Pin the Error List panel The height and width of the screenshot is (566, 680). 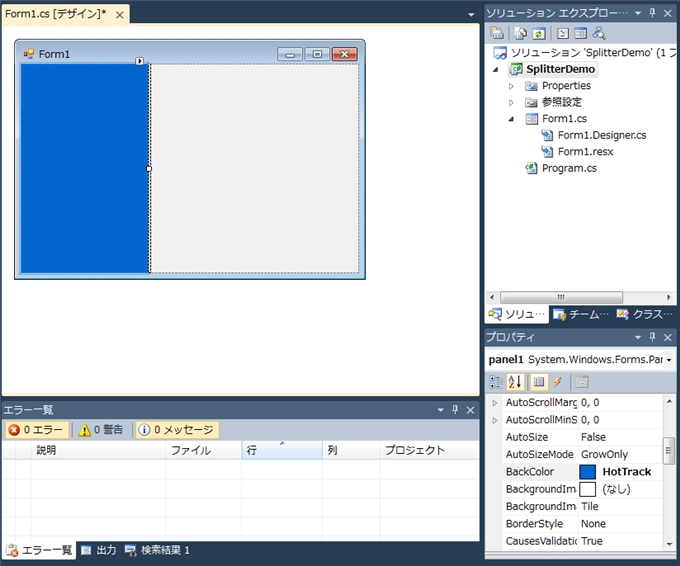click(455, 409)
